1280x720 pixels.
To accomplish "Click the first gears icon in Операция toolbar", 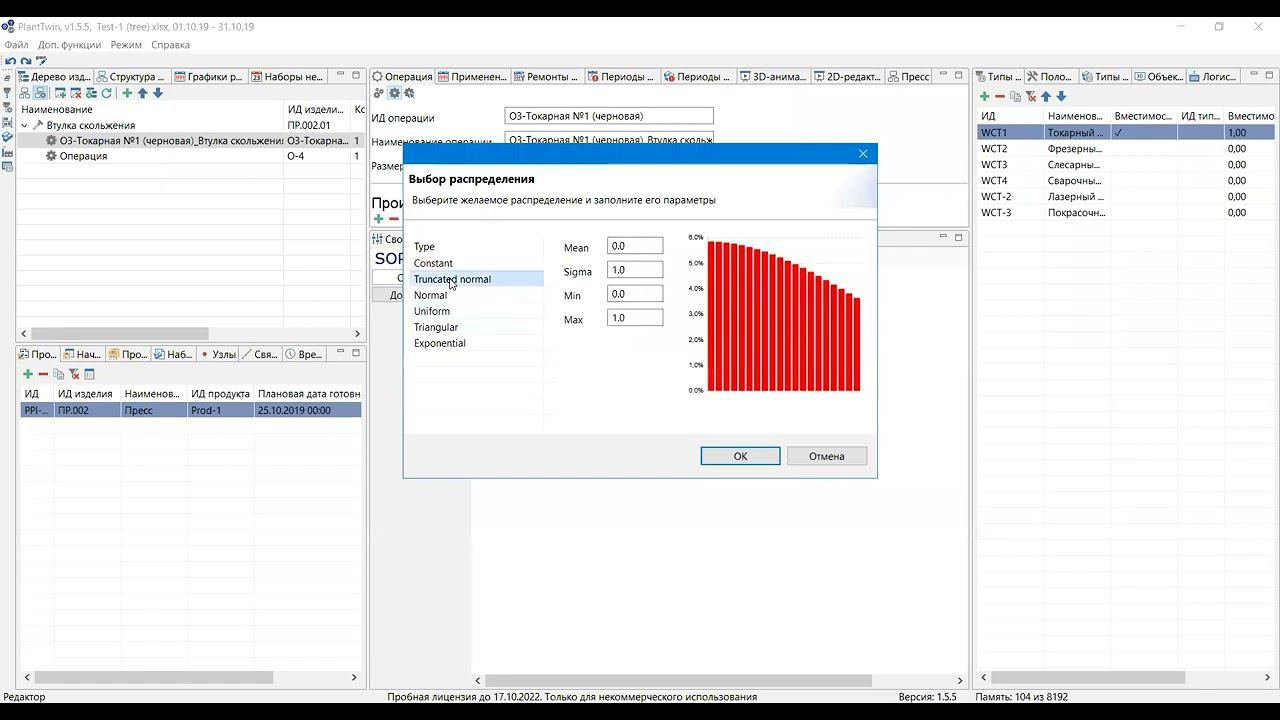I will pos(379,93).
